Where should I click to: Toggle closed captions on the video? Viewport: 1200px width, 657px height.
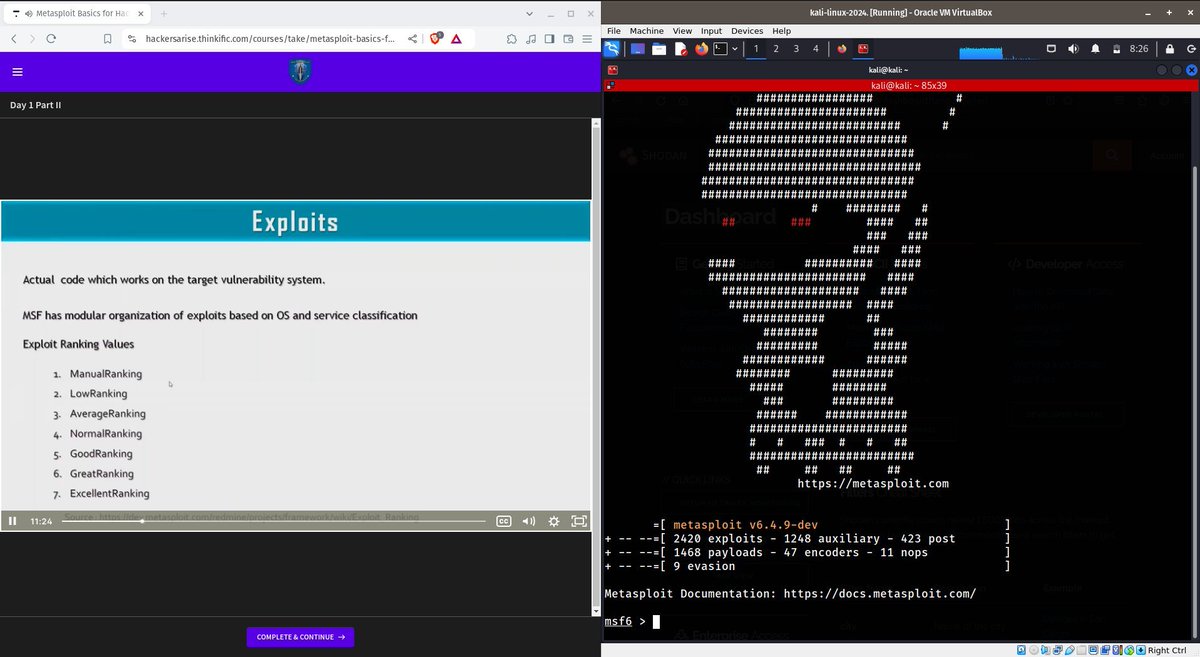[x=503, y=520]
